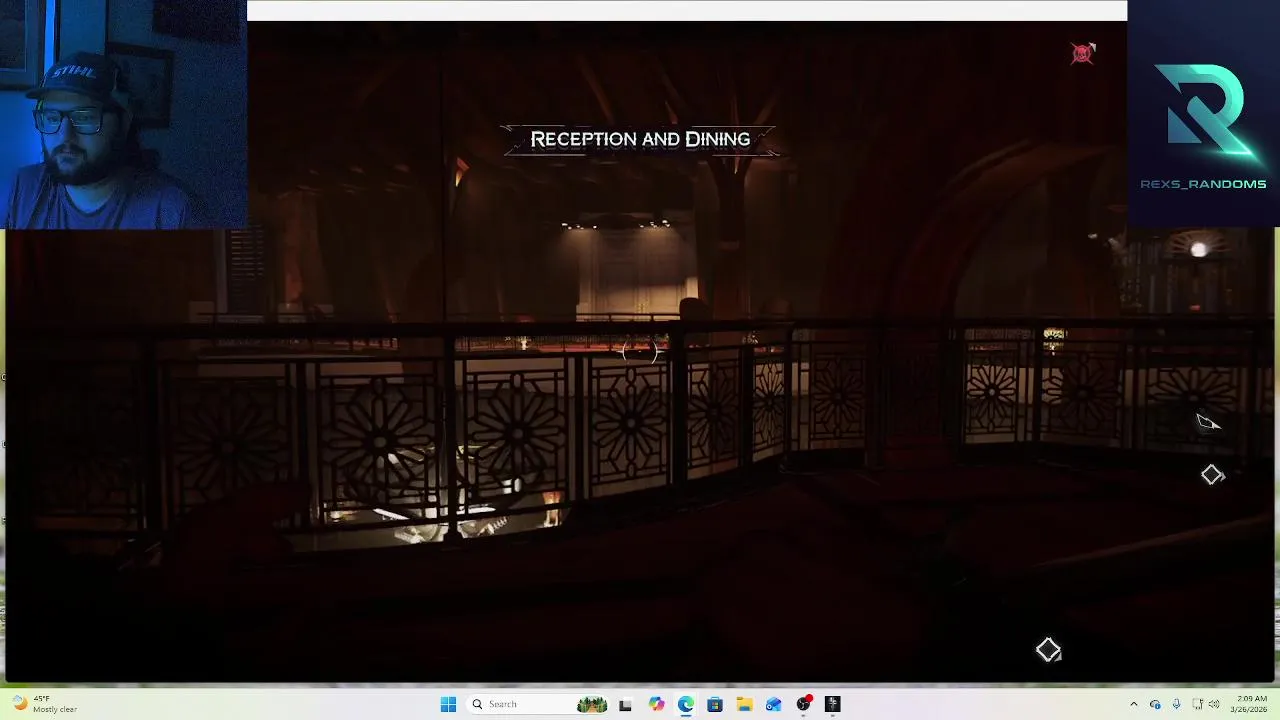1280x720 pixels.
Task: Open the weather widget showing 45°F
Action: 45,704
